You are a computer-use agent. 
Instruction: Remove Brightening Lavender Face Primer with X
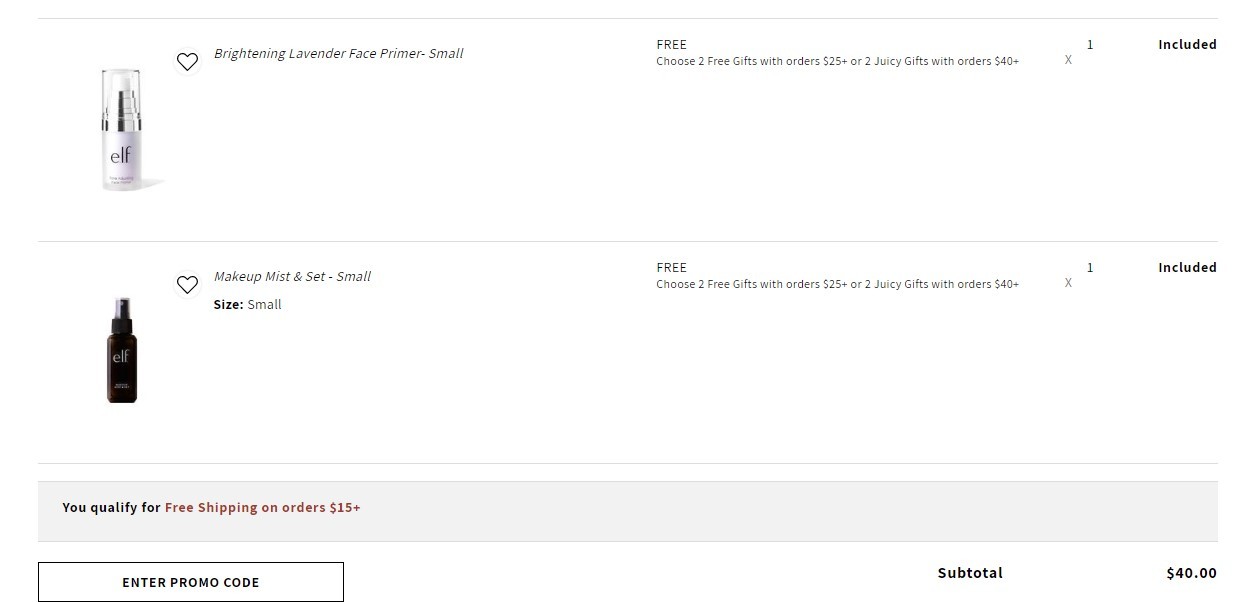1068,60
